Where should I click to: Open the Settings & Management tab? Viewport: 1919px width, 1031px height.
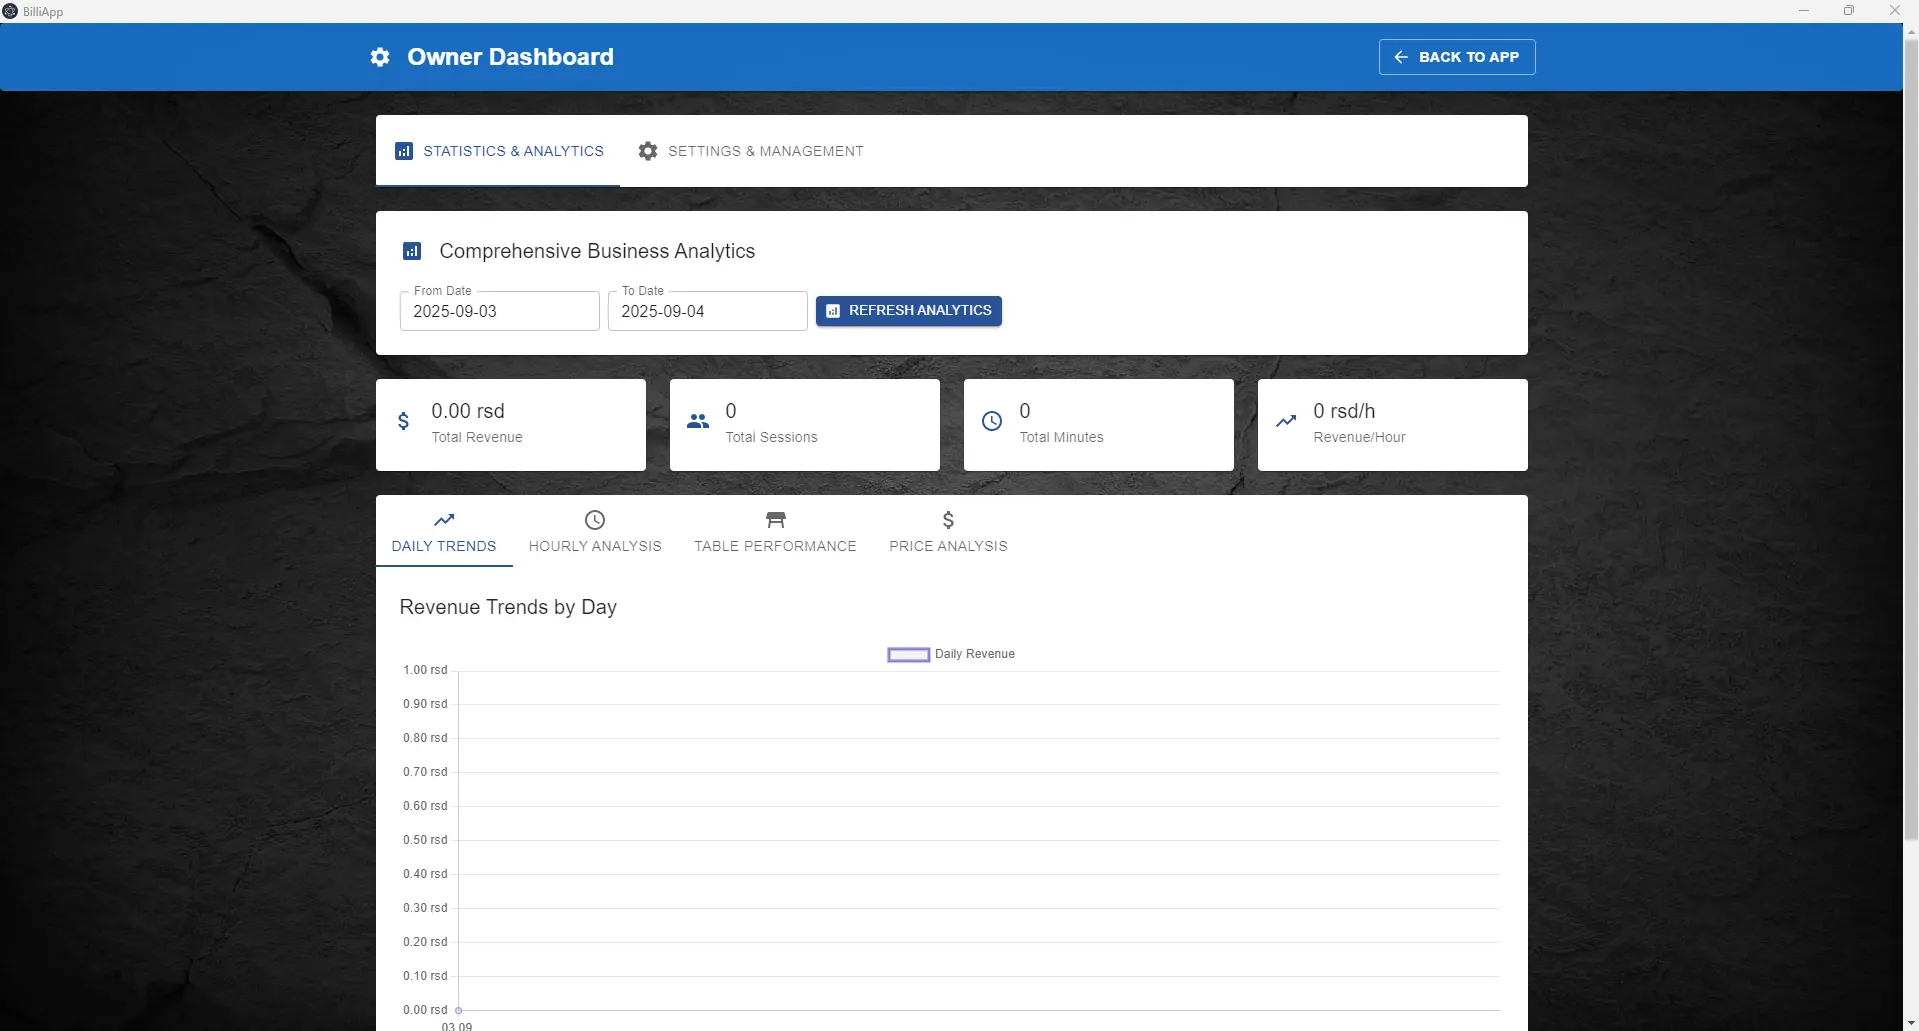tap(750, 151)
